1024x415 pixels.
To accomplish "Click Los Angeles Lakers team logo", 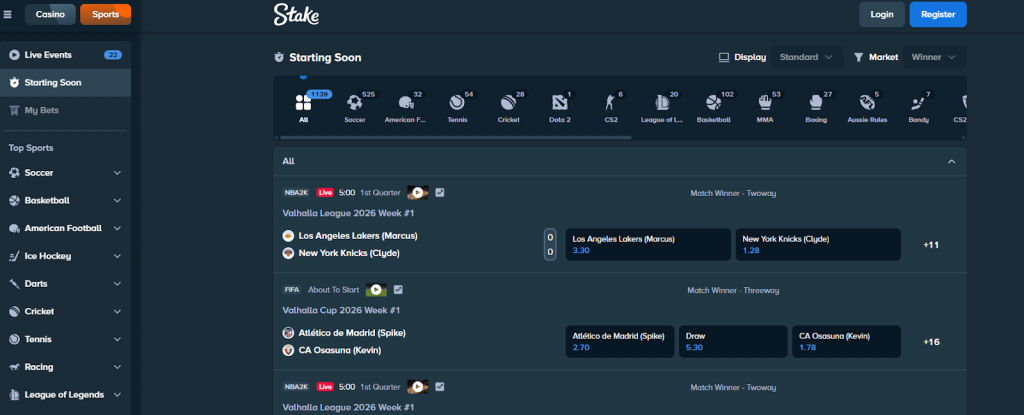I will pyautogui.click(x=288, y=236).
